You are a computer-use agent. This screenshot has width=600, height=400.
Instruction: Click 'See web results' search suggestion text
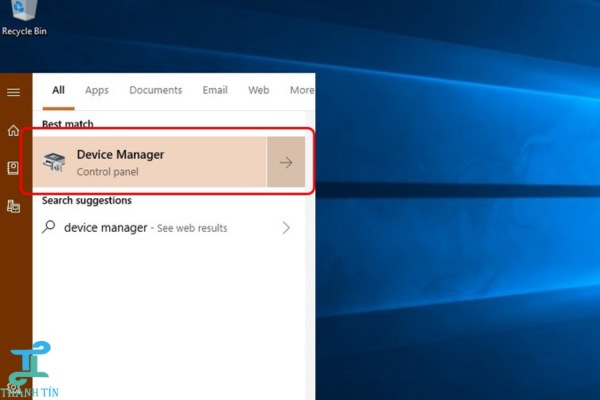(x=192, y=228)
